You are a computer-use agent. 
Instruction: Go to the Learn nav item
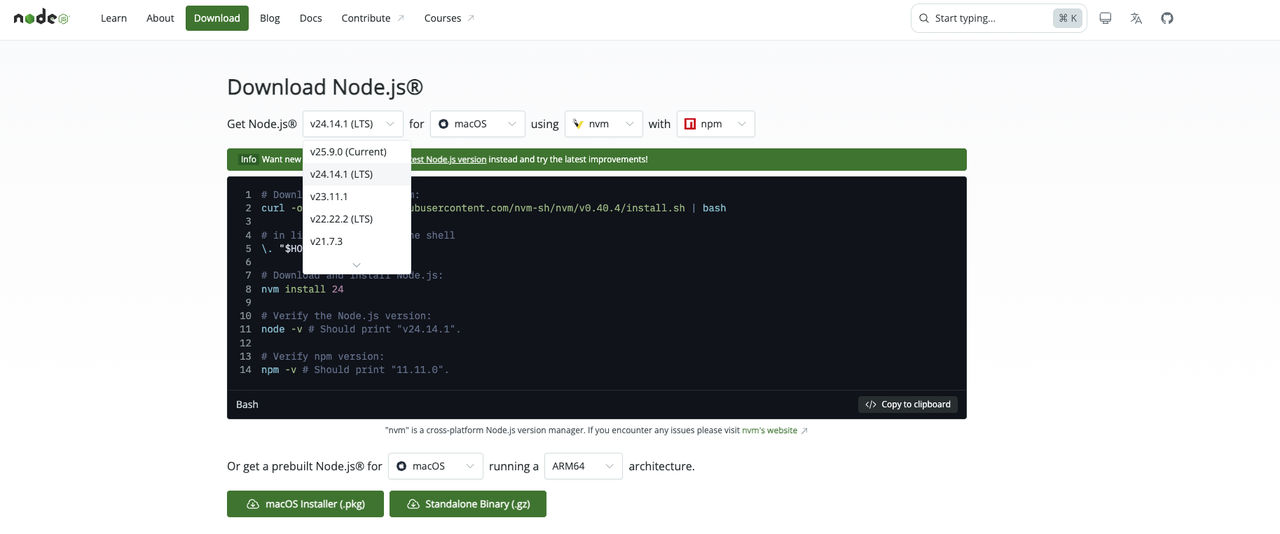coord(114,18)
